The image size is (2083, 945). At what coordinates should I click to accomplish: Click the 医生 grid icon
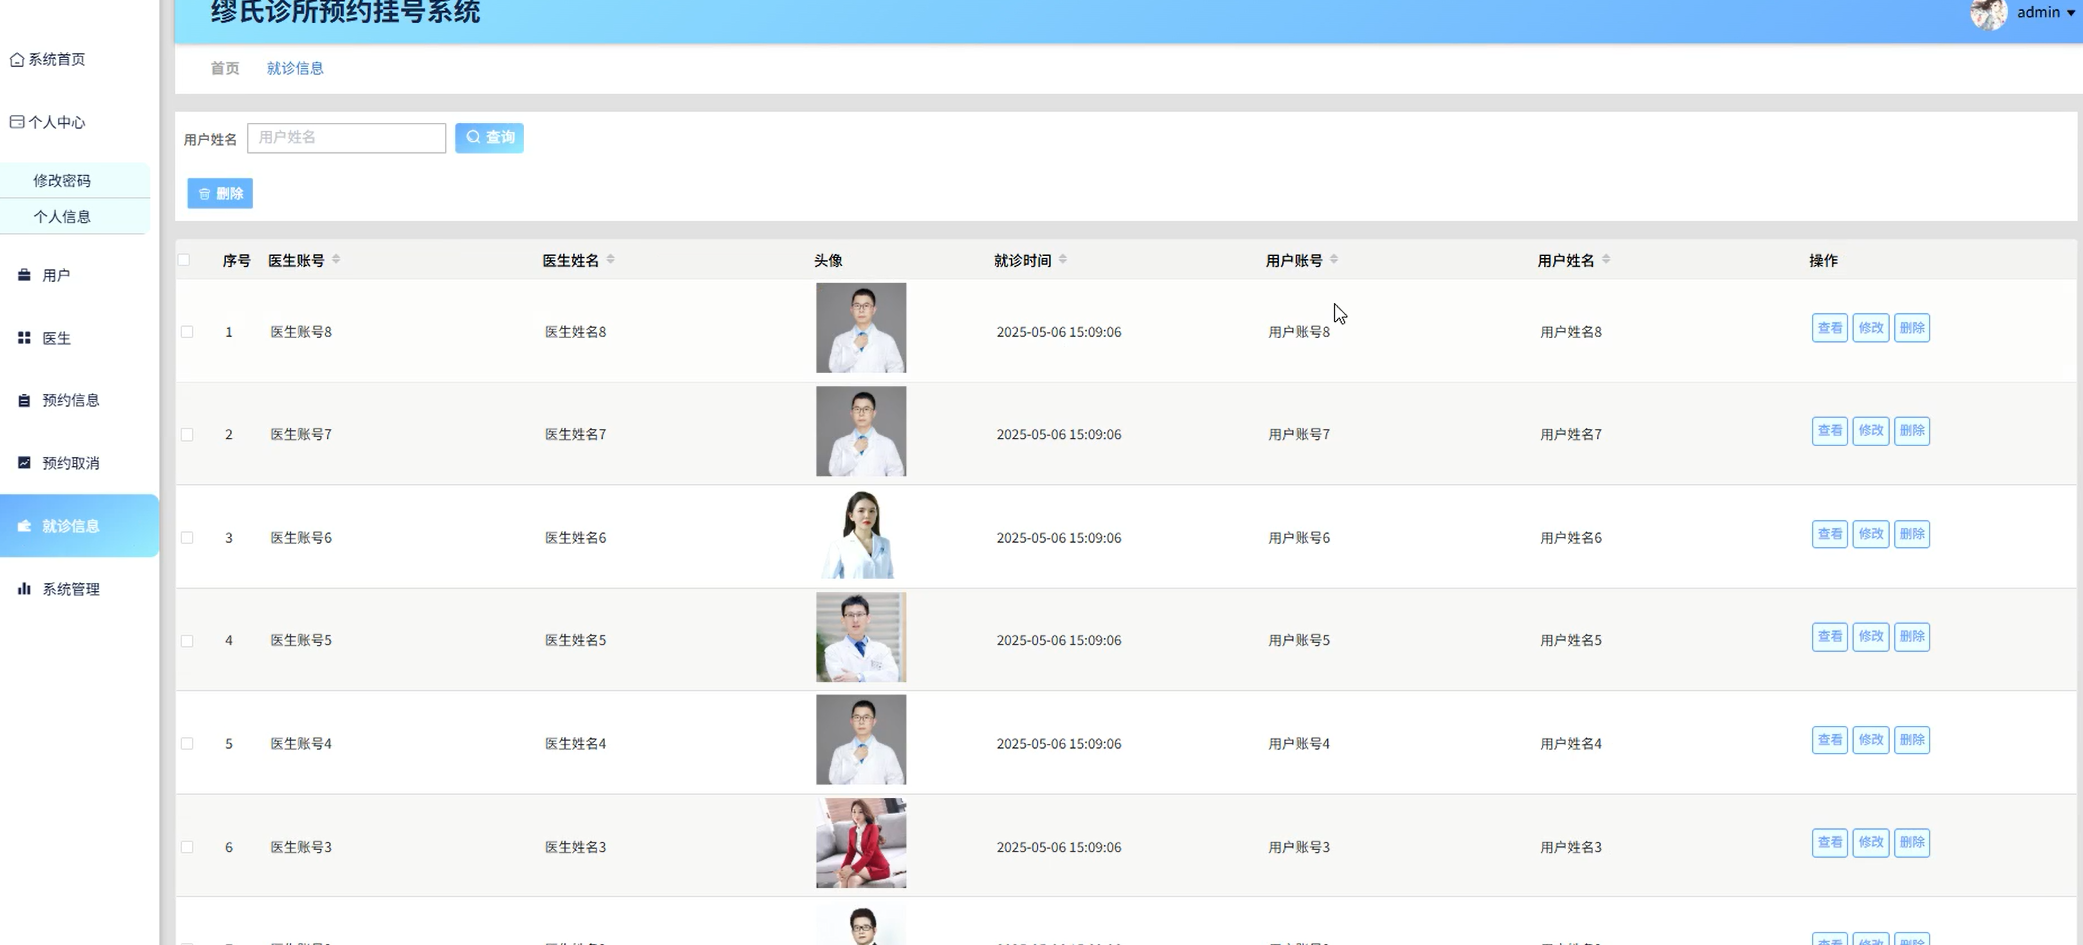pyautogui.click(x=24, y=338)
